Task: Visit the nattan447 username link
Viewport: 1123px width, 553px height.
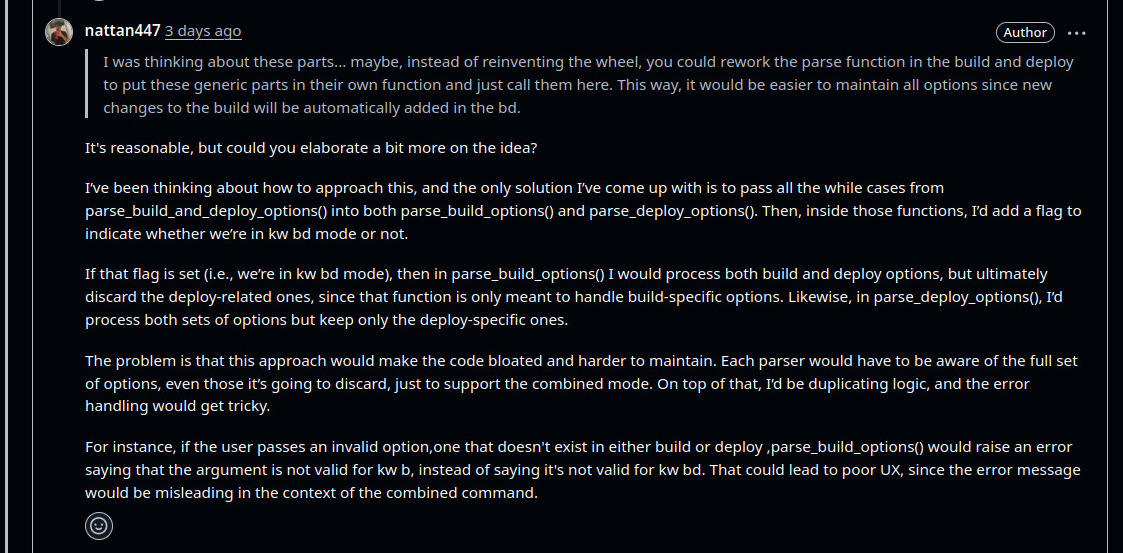Action: (122, 31)
